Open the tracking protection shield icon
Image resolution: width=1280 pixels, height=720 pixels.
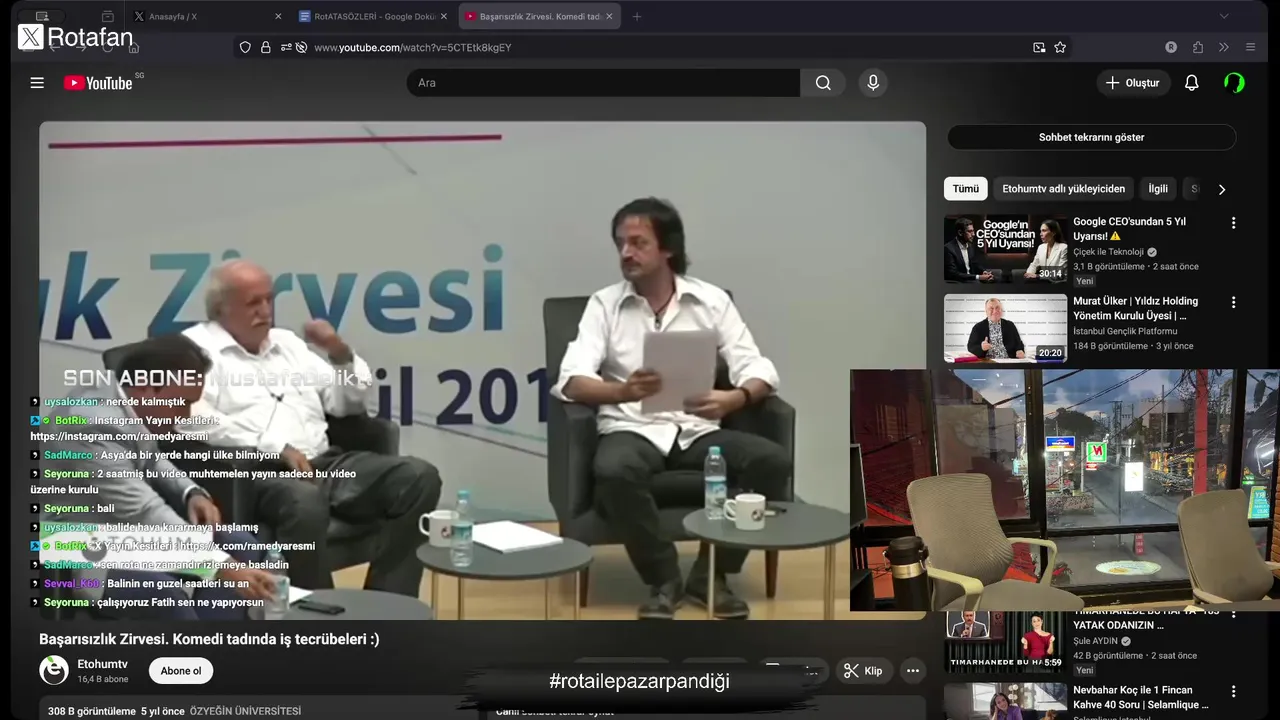[x=245, y=47]
